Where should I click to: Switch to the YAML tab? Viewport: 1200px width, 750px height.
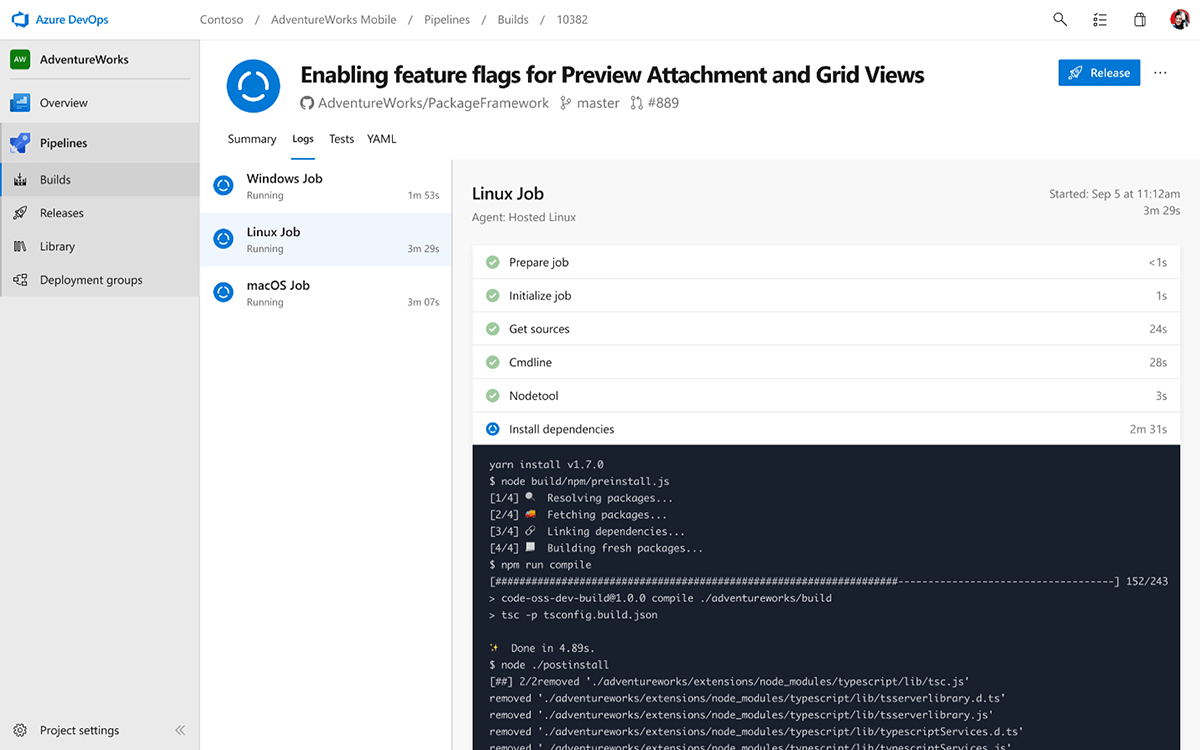(381, 139)
